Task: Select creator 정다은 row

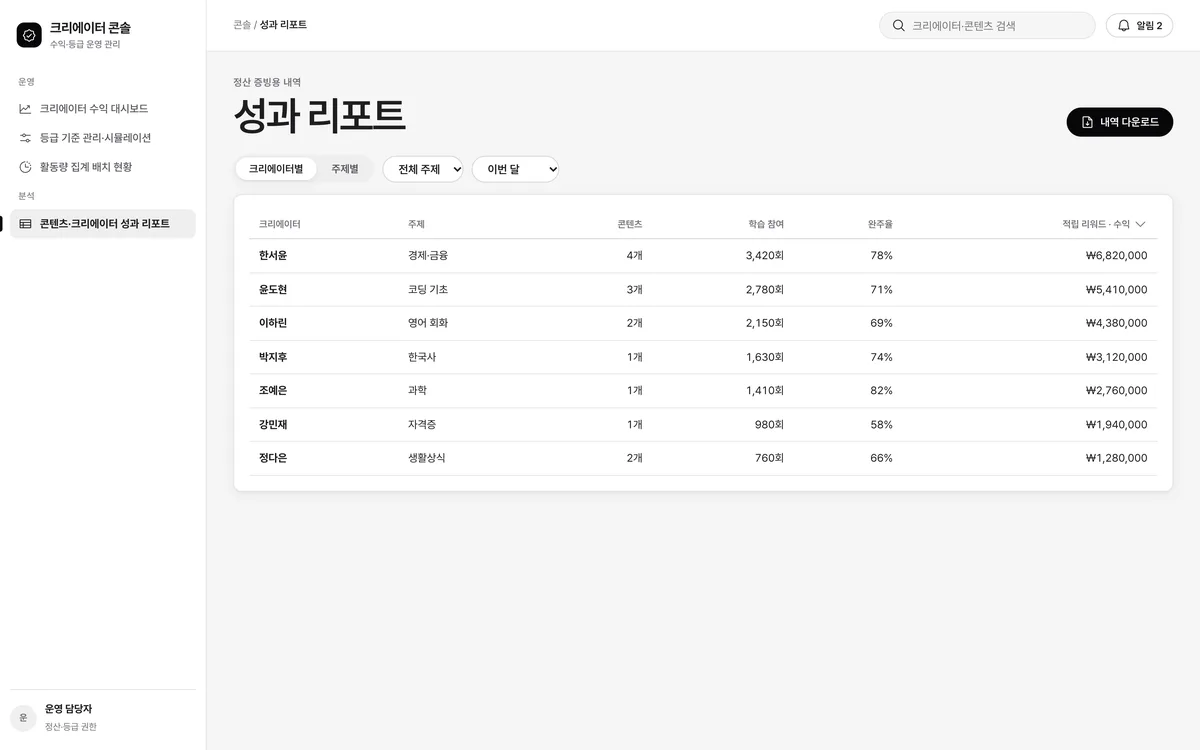Action: pos(703,458)
